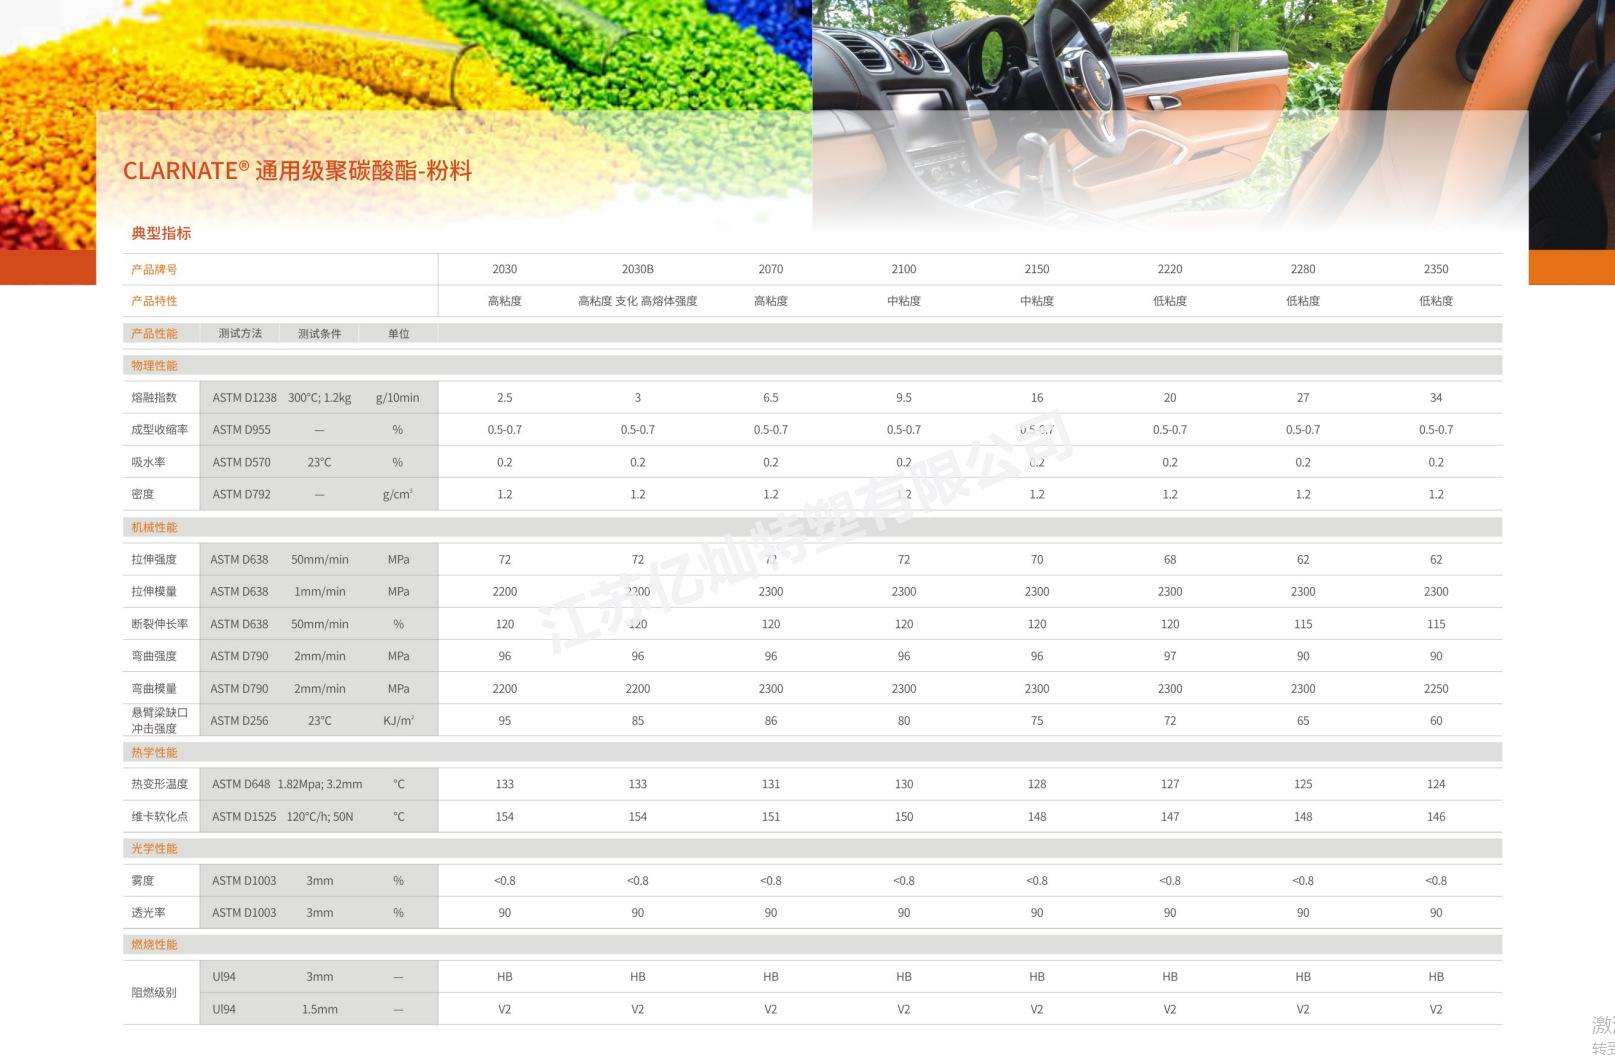Screen dimensions: 1615x1062
Task: Select flexural modulus value "2250"
Action: pyautogui.click(x=1436, y=688)
